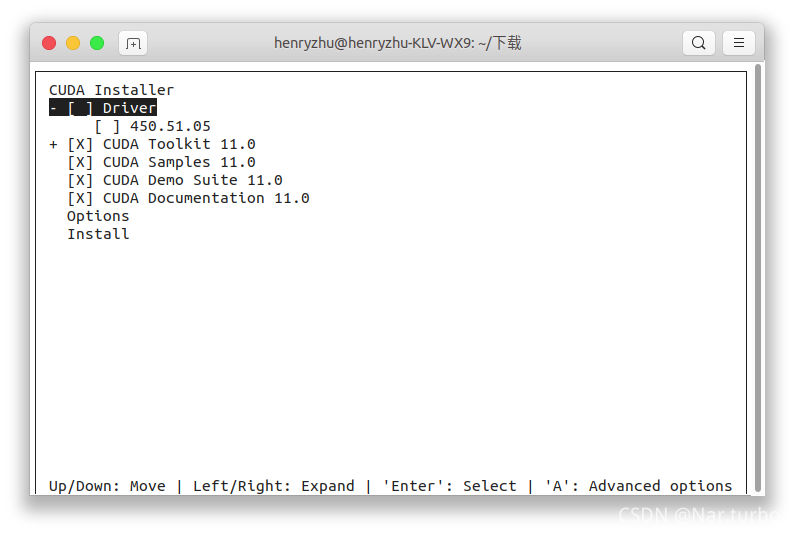Click the CUDA Installer heading text
The height and width of the screenshot is (534, 796).
click(x=111, y=90)
